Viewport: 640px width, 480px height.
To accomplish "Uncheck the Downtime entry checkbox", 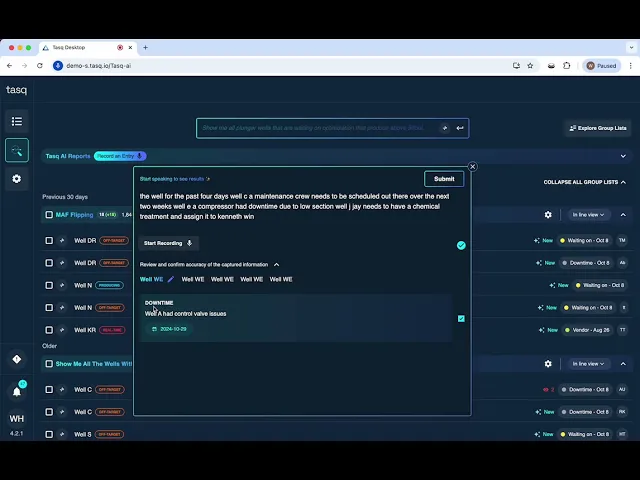I will [x=461, y=318].
